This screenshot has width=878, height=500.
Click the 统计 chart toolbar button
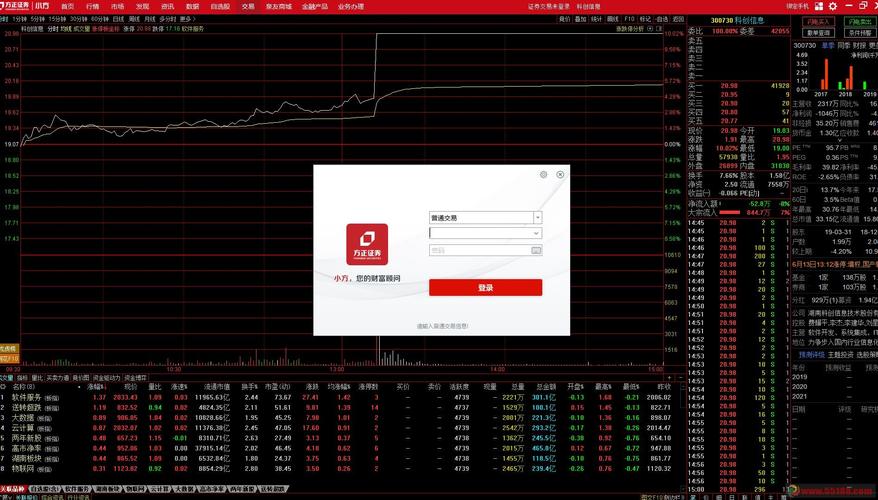coord(597,19)
